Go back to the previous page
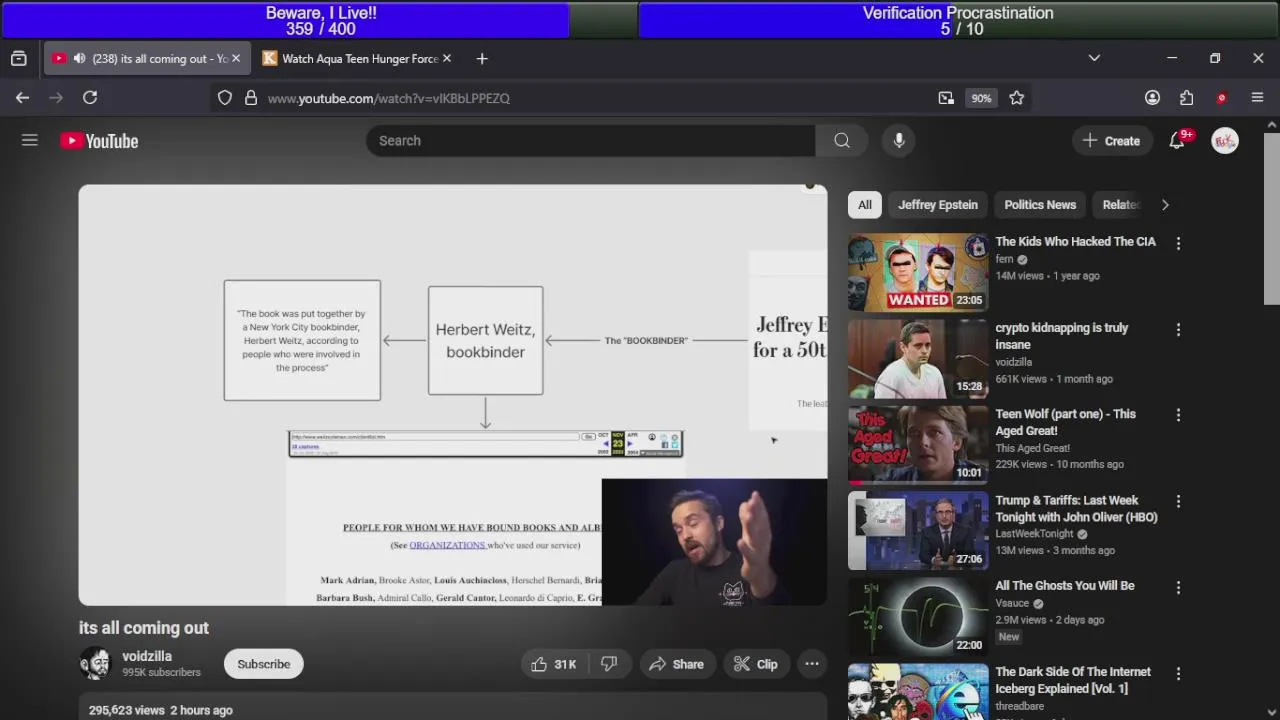Viewport: 1280px width, 720px height. point(22,98)
